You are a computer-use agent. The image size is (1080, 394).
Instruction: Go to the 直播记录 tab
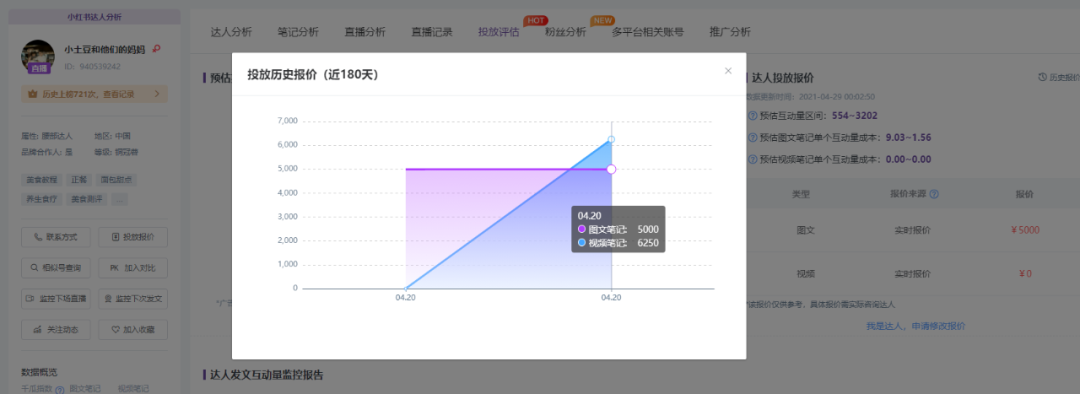coord(432,32)
